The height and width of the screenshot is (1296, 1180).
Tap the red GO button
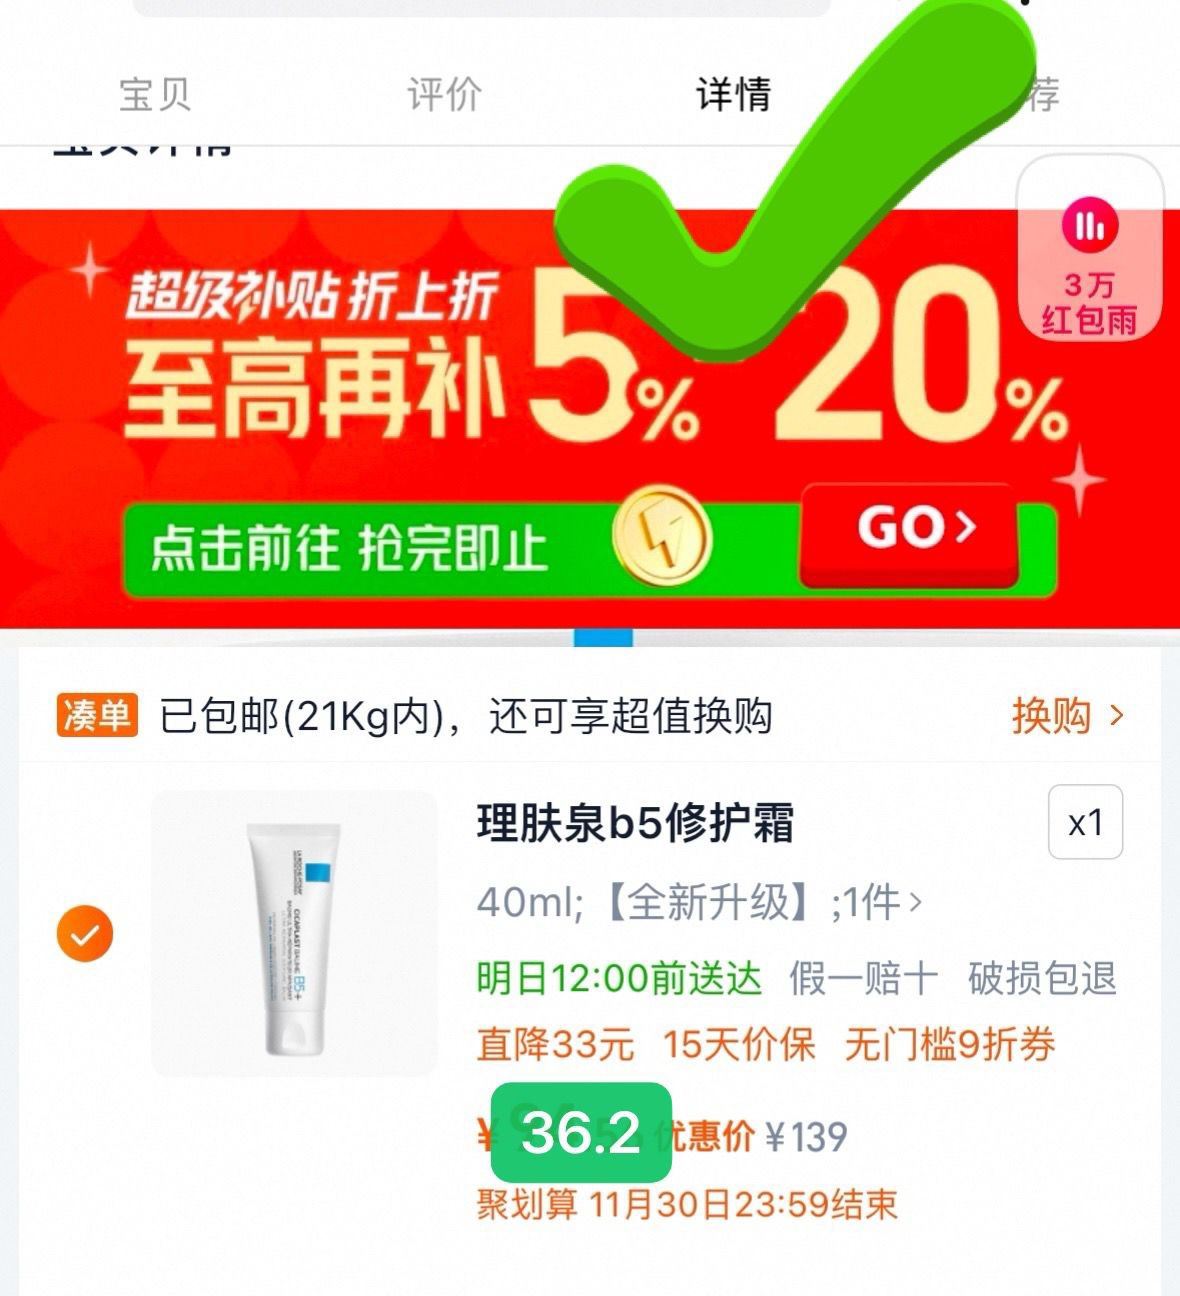point(910,534)
